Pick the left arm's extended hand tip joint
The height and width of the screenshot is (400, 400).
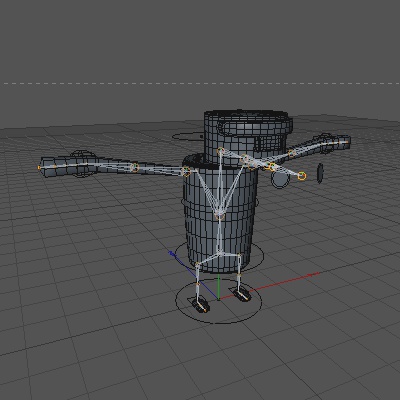[39, 167]
